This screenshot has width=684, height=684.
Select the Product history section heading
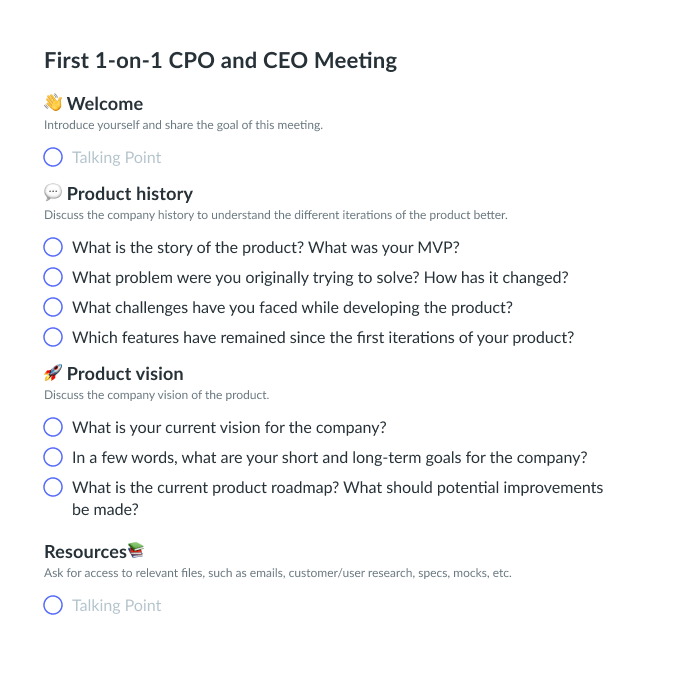point(130,193)
